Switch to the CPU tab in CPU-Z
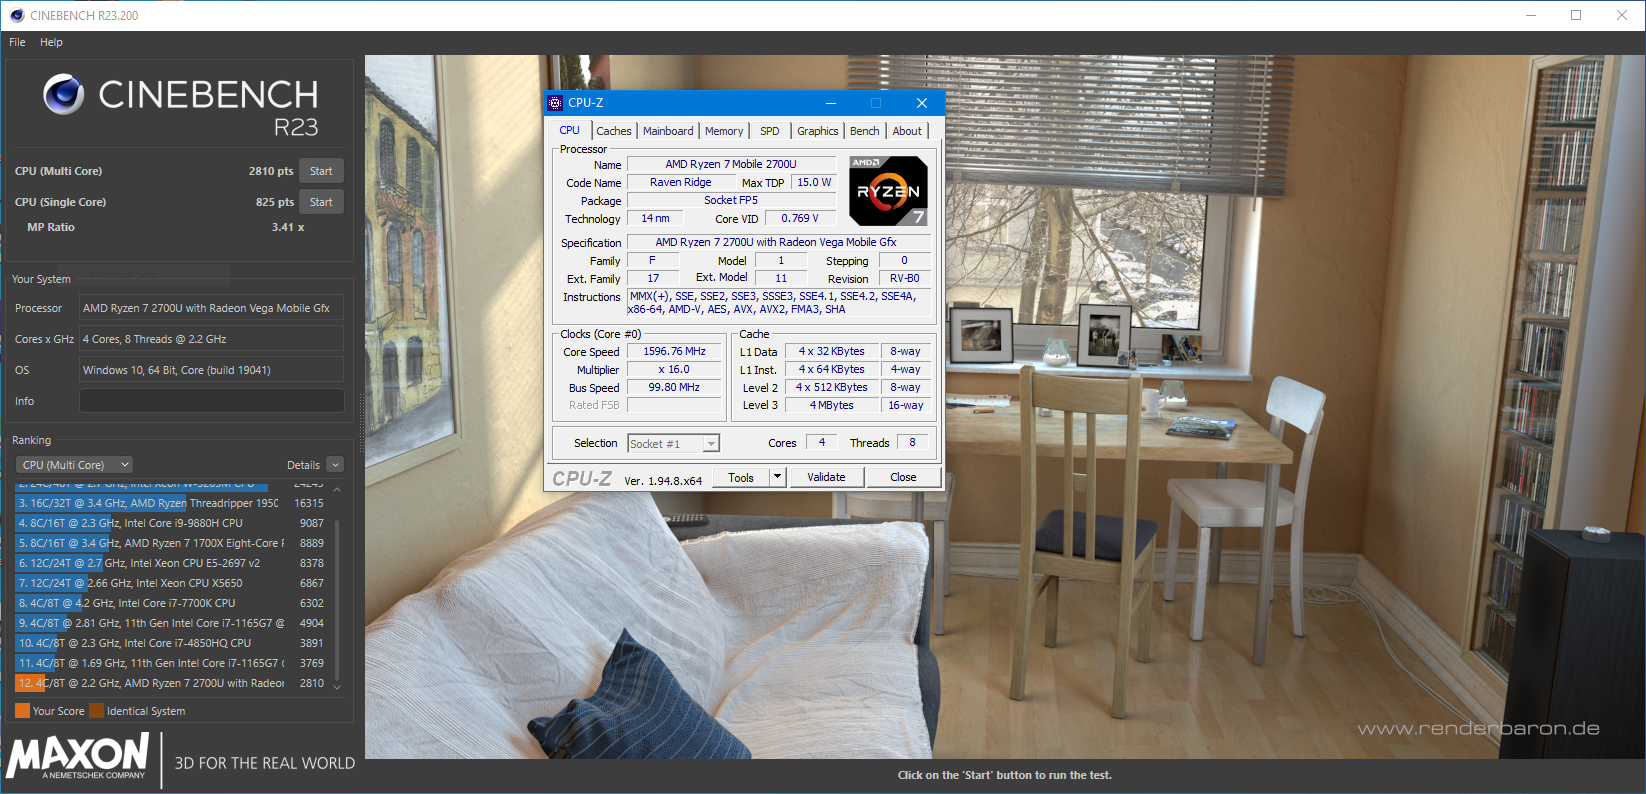The image size is (1646, 794). [569, 131]
